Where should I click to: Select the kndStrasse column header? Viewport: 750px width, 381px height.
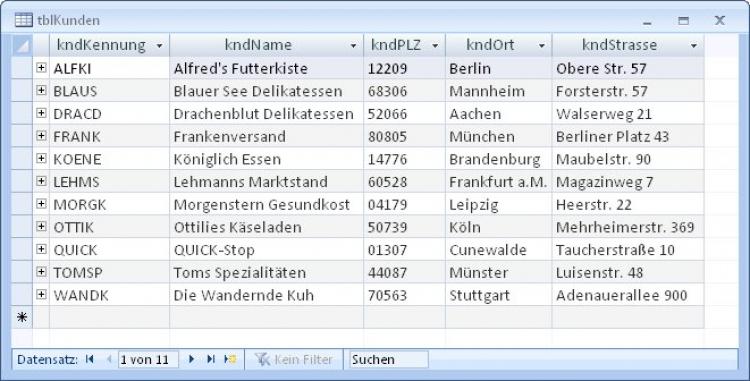pyautogui.click(x=628, y=45)
